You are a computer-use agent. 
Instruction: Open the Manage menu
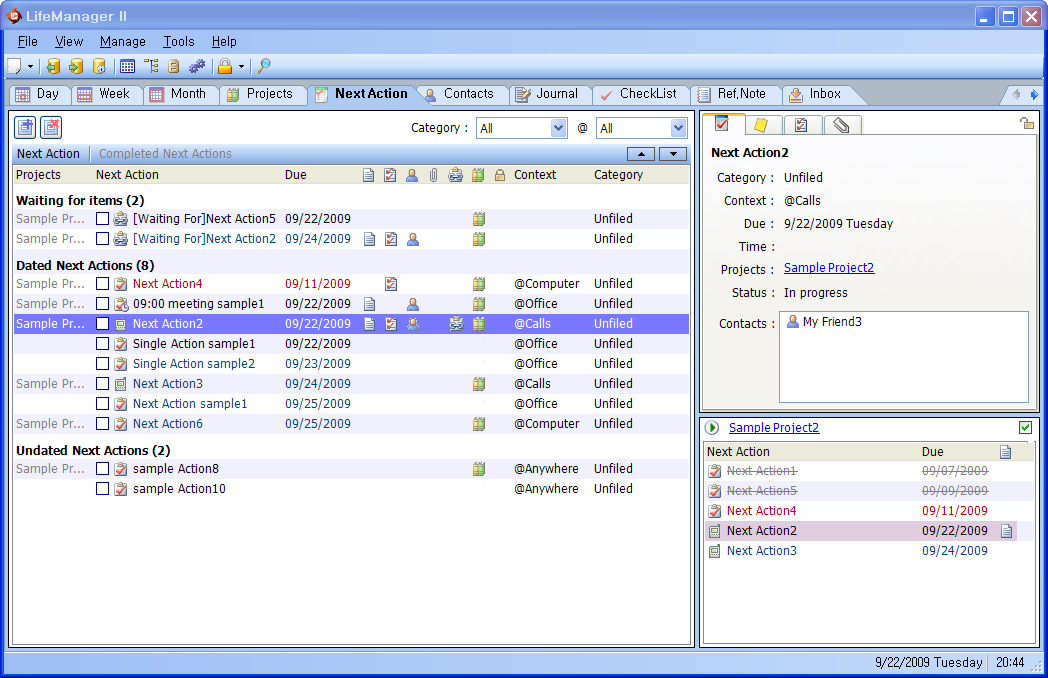[x=122, y=41]
